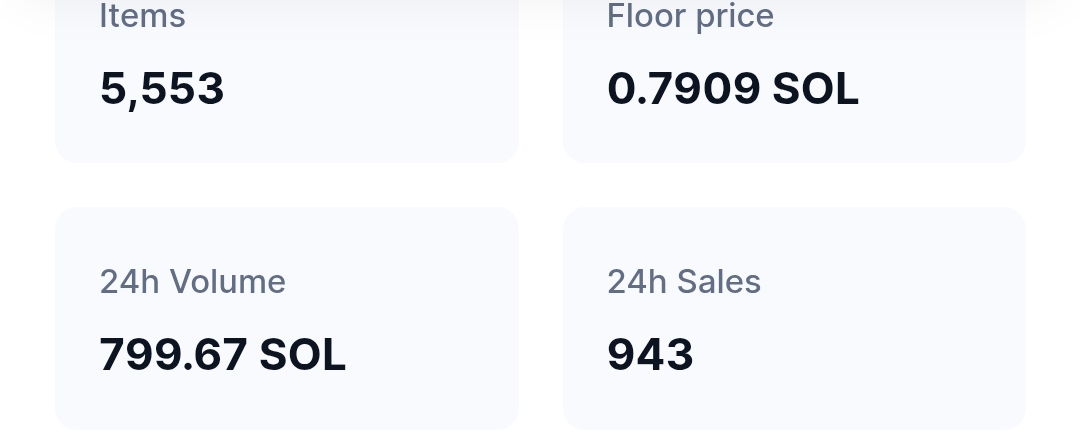The height and width of the screenshot is (444, 1080).
Task: Click the SOL unit after 799.67
Action: tap(302, 355)
